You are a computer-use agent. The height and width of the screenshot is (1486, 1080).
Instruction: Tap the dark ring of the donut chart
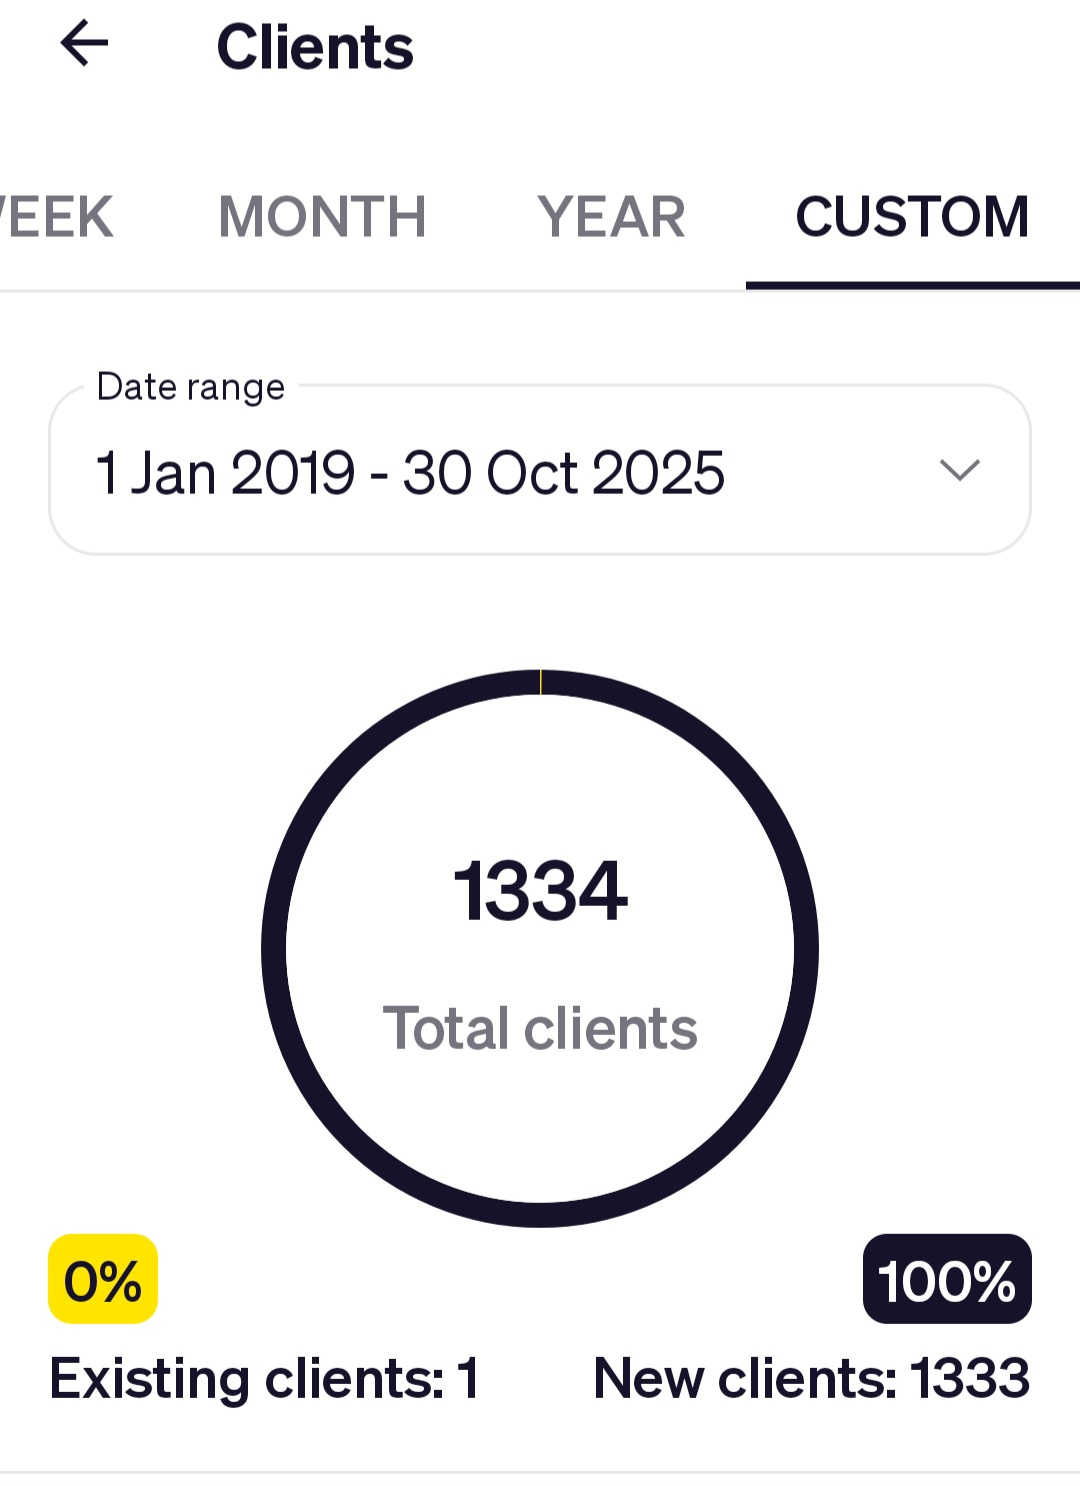pyautogui.click(x=274, y=948)
